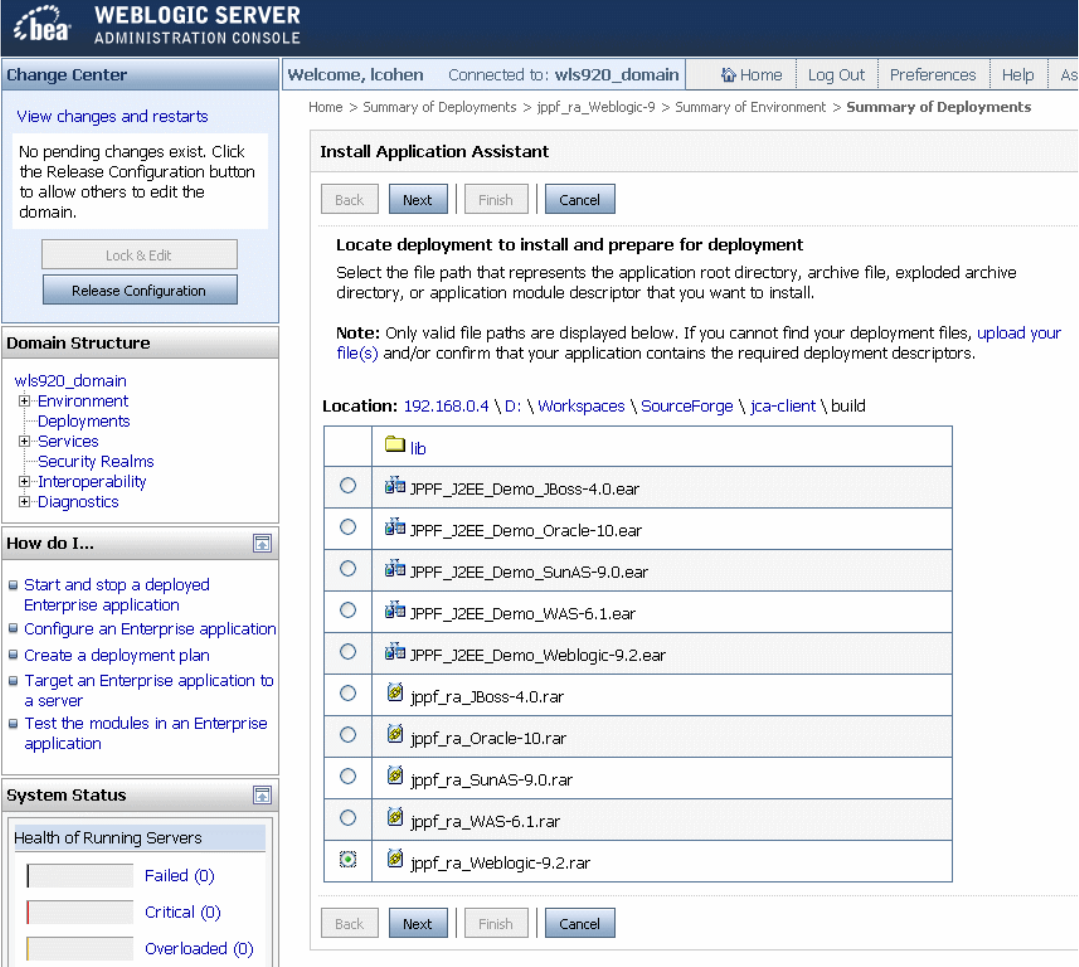Open Preferences menu item
This screenshot has height=967, width=1079.
tap(932, 75)
